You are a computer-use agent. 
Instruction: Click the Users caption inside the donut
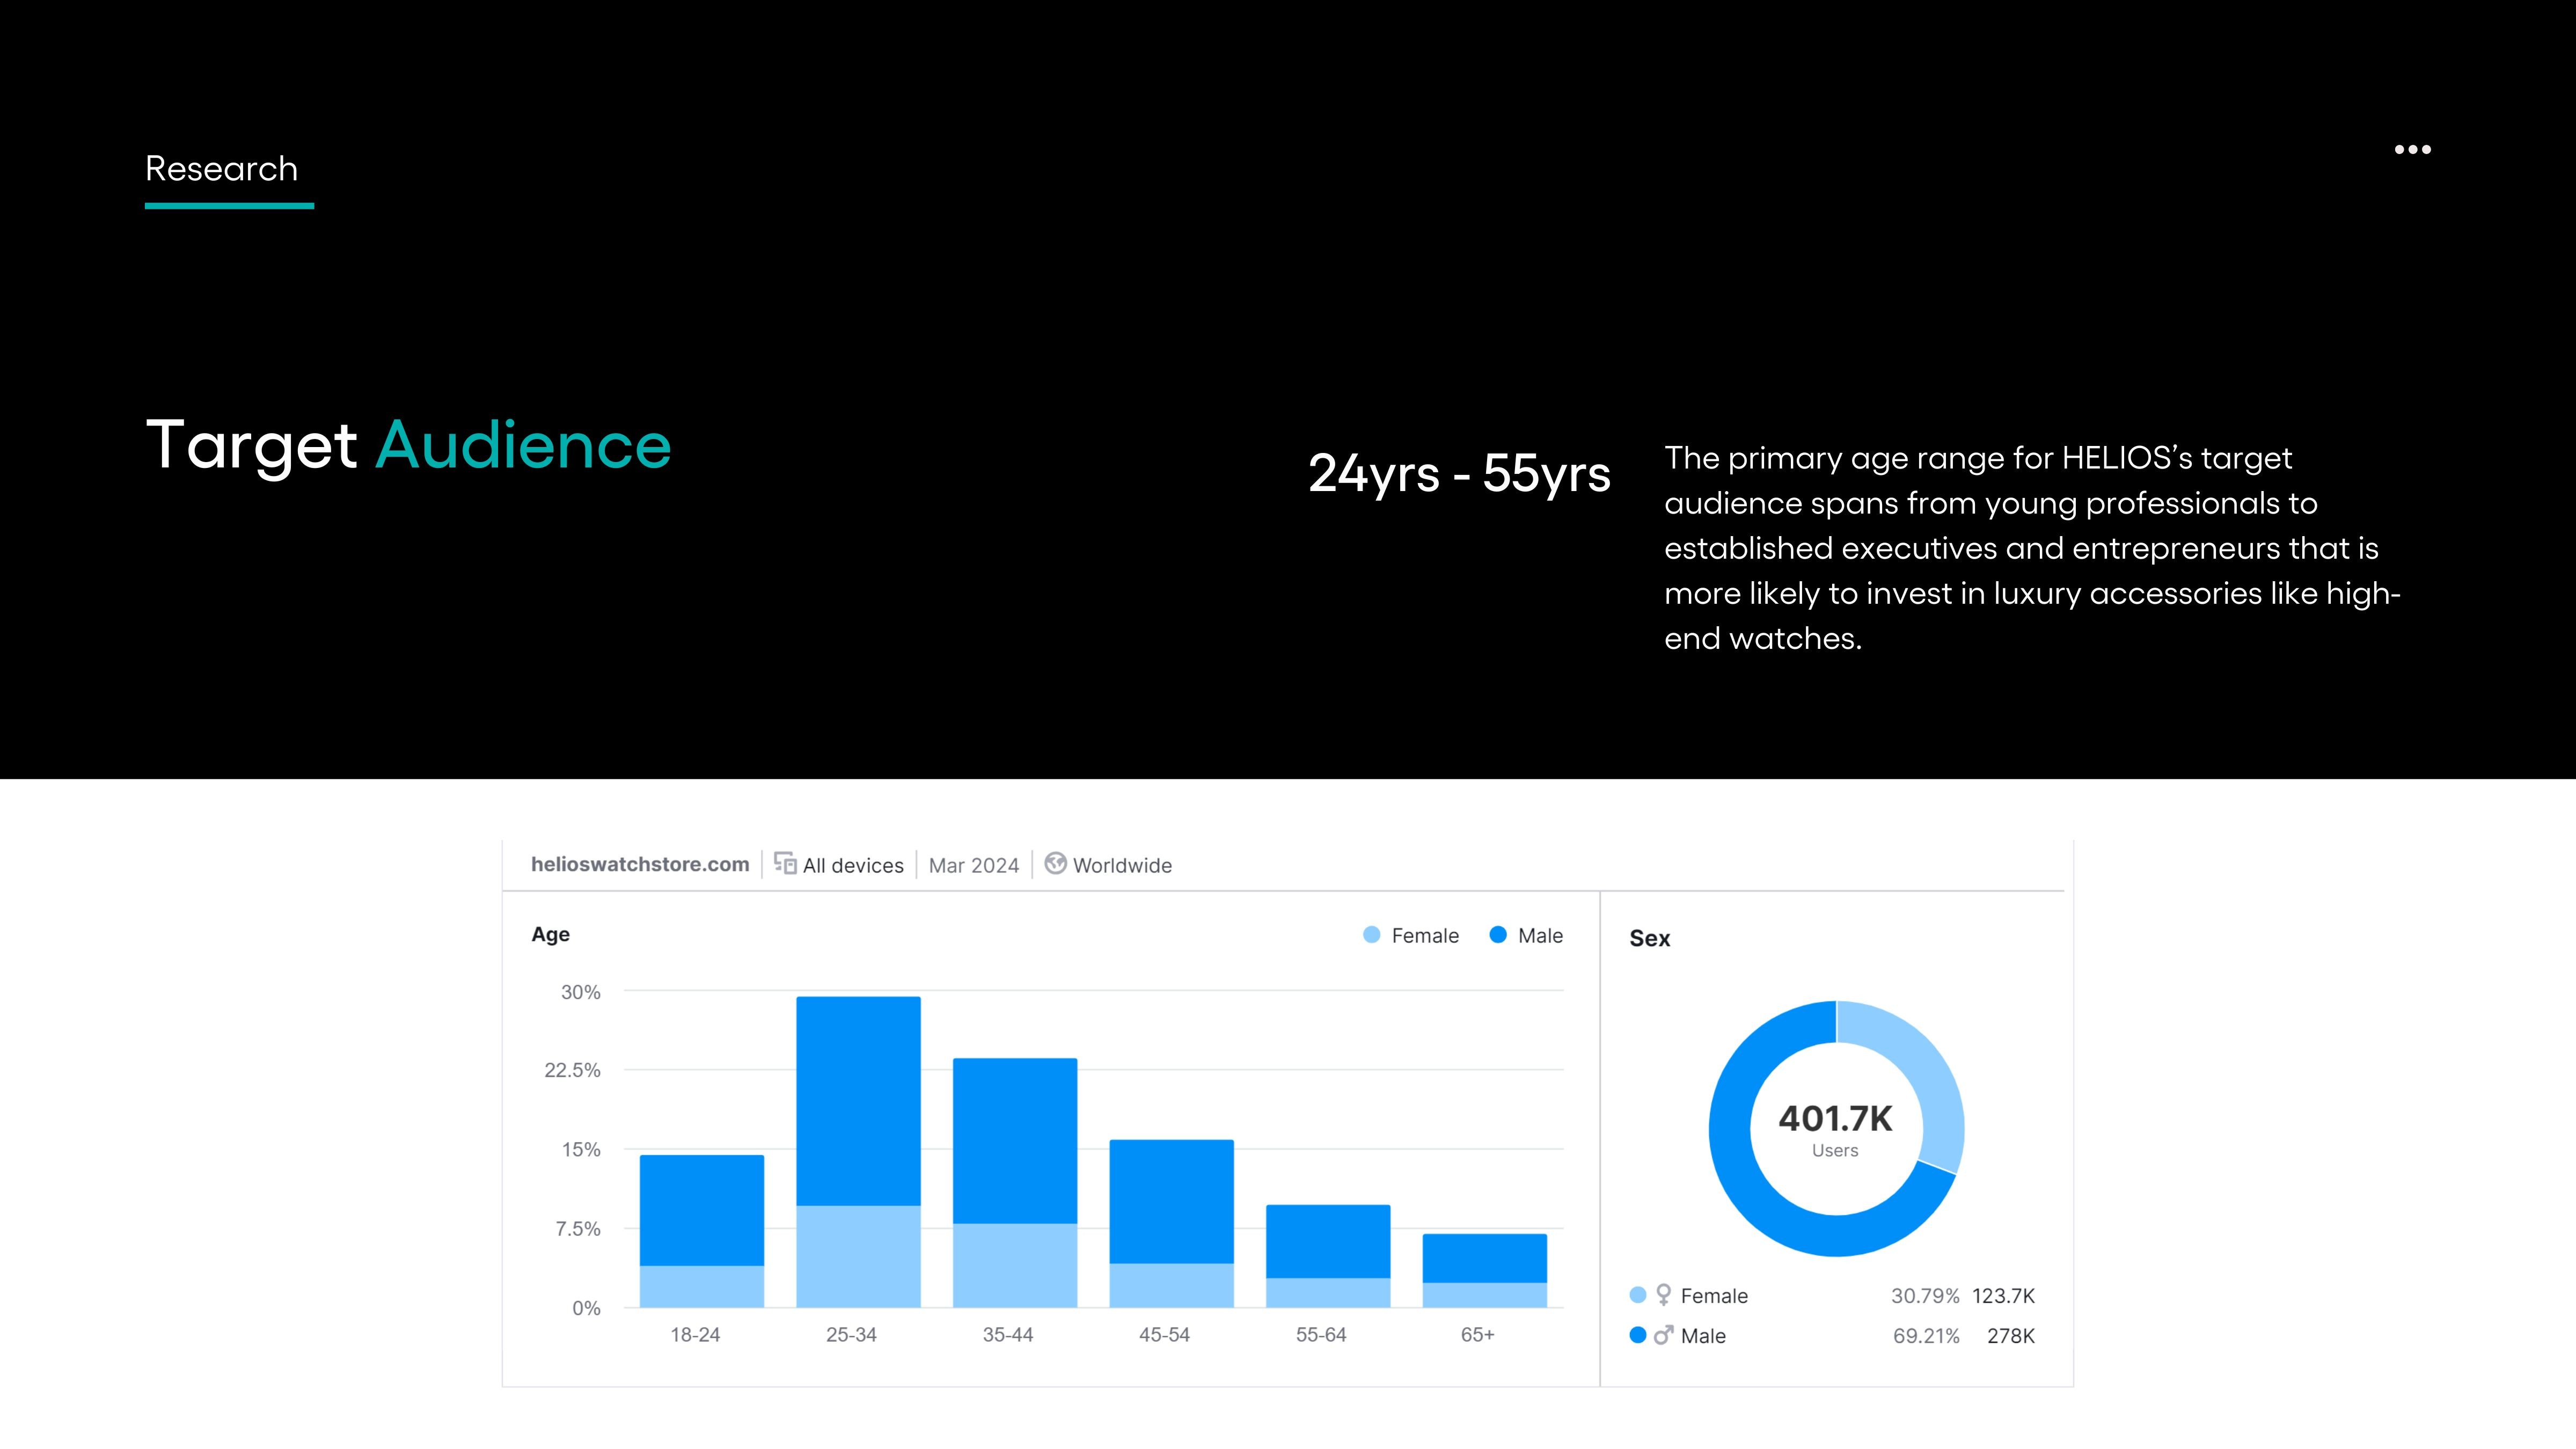1835,1150
